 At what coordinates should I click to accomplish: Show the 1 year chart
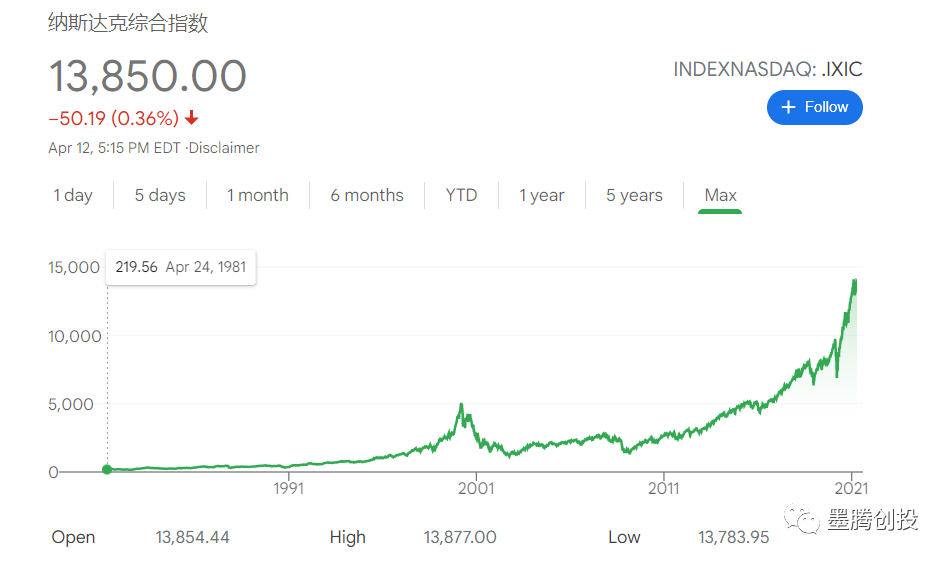(x=542, y=195)
